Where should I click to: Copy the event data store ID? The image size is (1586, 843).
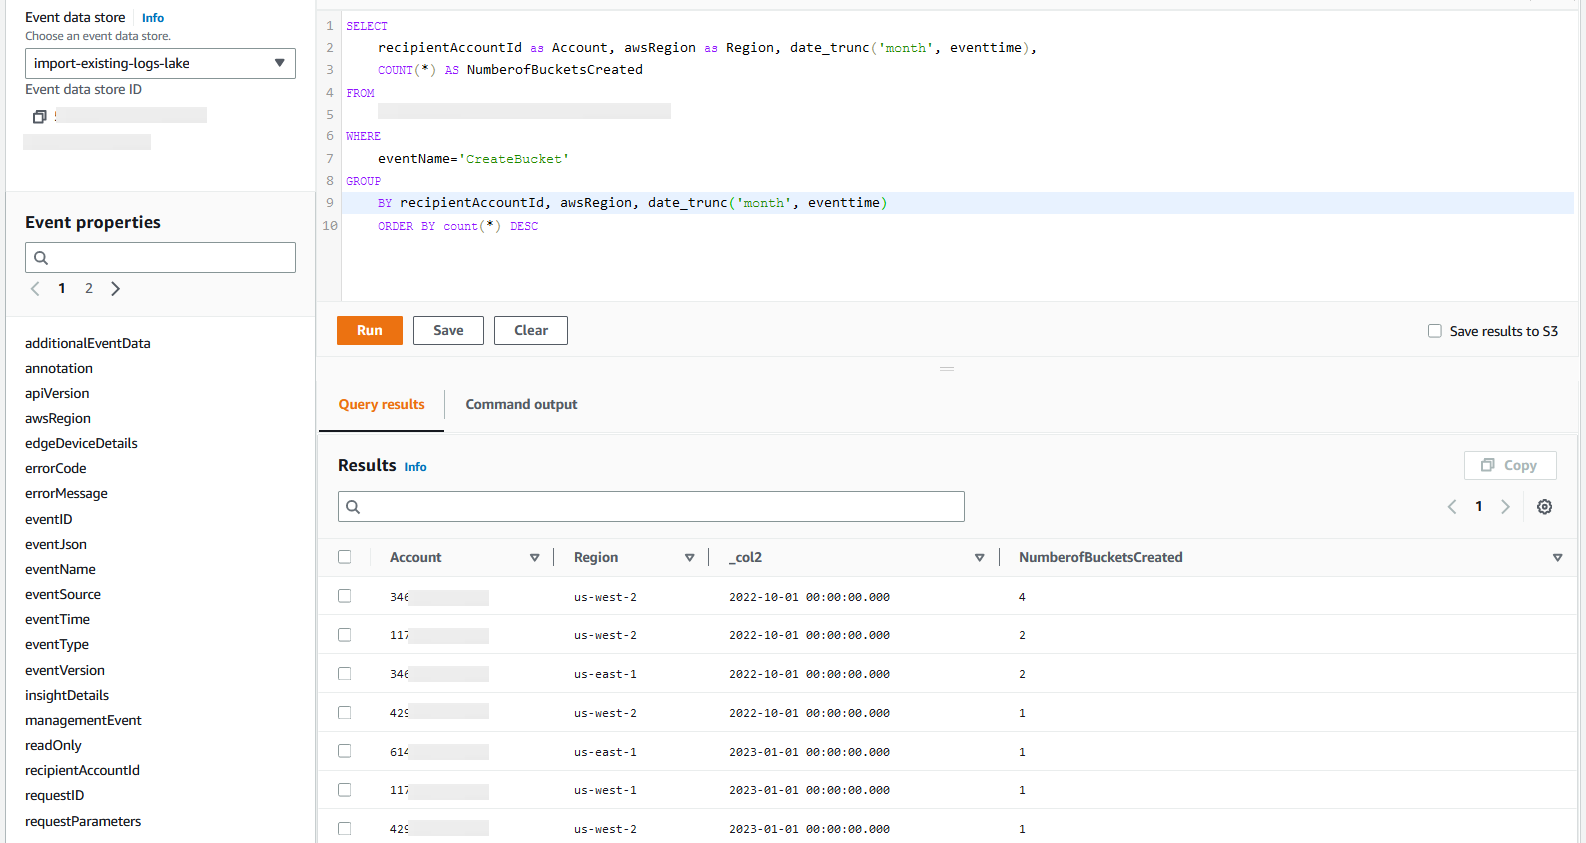[40, 117]
